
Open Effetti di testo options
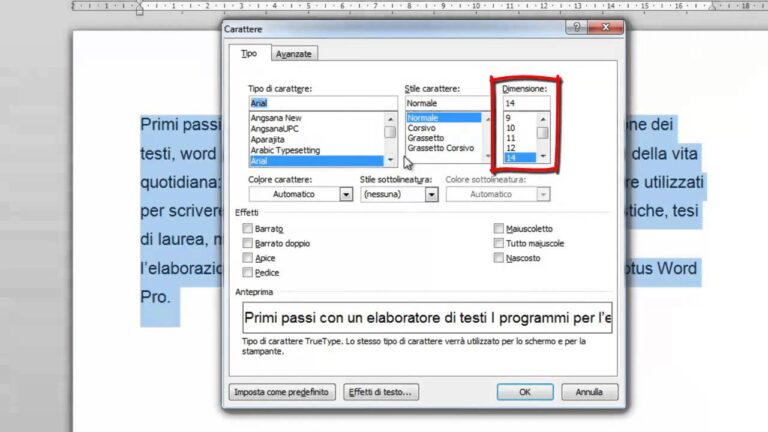coord(381,392)
